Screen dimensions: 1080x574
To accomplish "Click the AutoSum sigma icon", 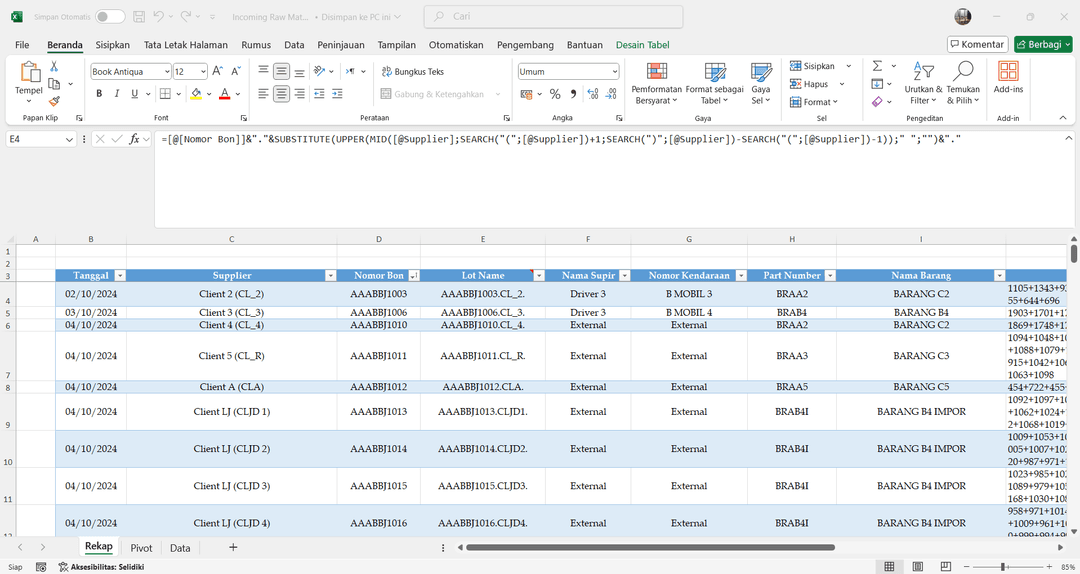I will (x=877, y=66).
